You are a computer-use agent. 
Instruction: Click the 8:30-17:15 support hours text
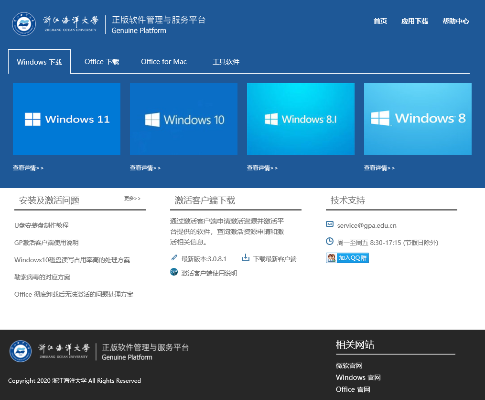pos(386,243)
